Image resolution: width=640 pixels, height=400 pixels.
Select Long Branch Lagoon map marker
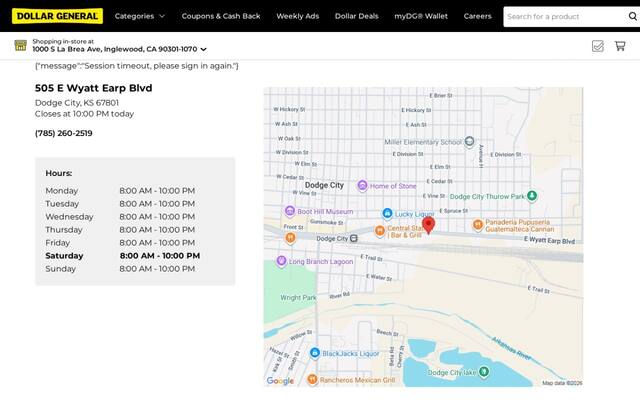tap(281, 261)
